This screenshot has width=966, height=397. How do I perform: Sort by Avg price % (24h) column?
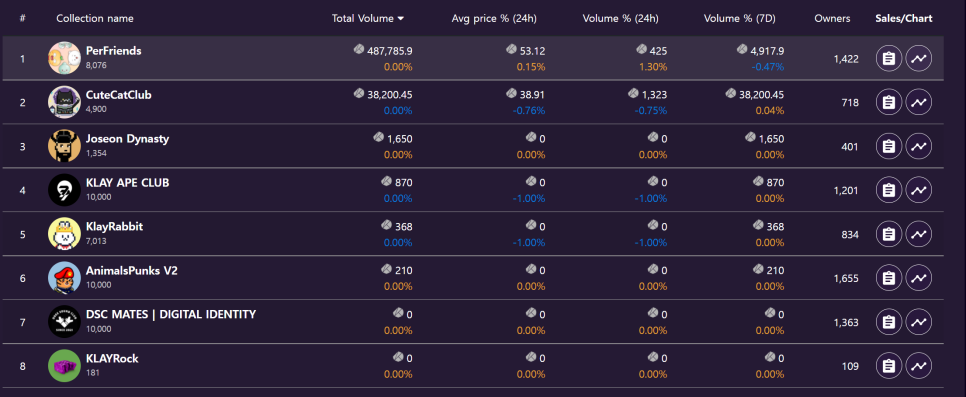(x=494, y=18)
